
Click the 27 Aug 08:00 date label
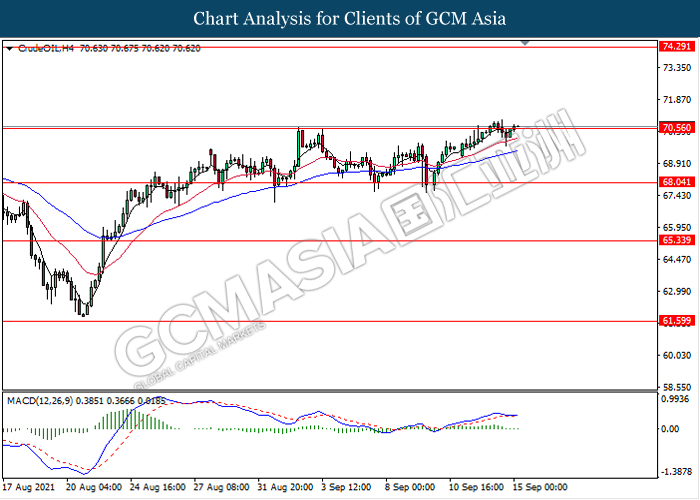(221, 487)
